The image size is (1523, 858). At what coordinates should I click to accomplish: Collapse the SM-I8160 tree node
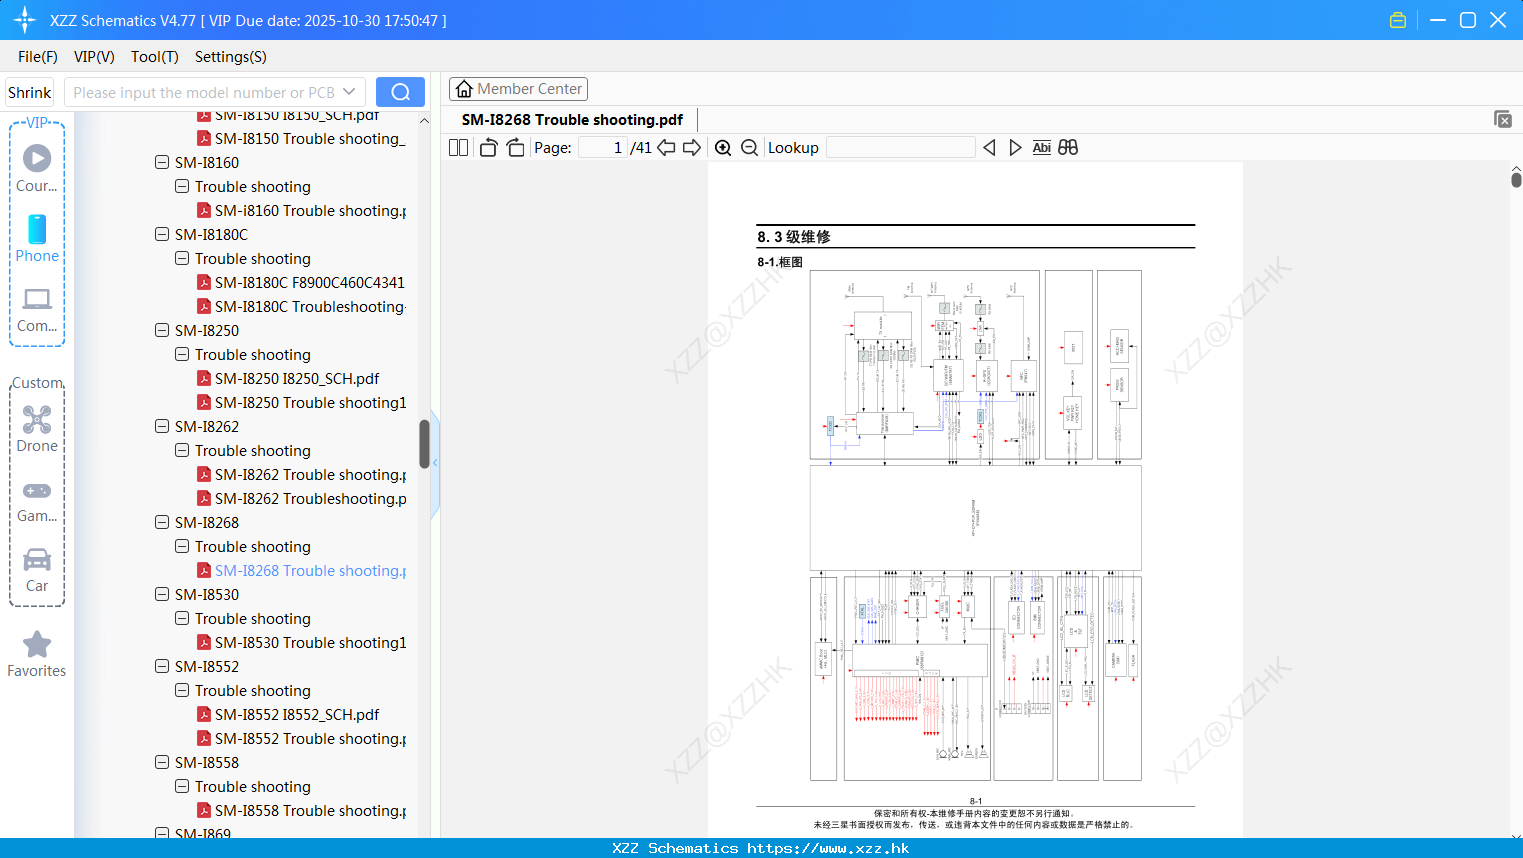(x=162, y=162)
